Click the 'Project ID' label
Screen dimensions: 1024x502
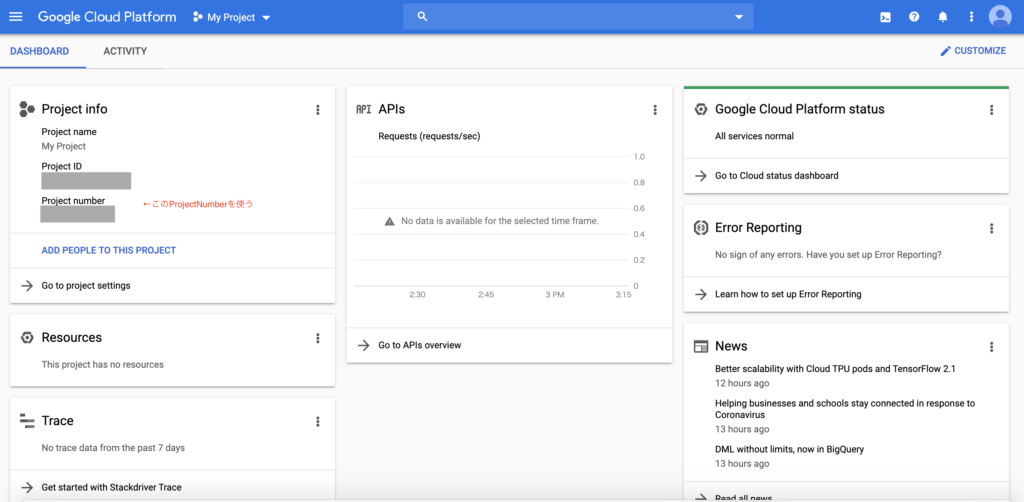tap(61, 166)
